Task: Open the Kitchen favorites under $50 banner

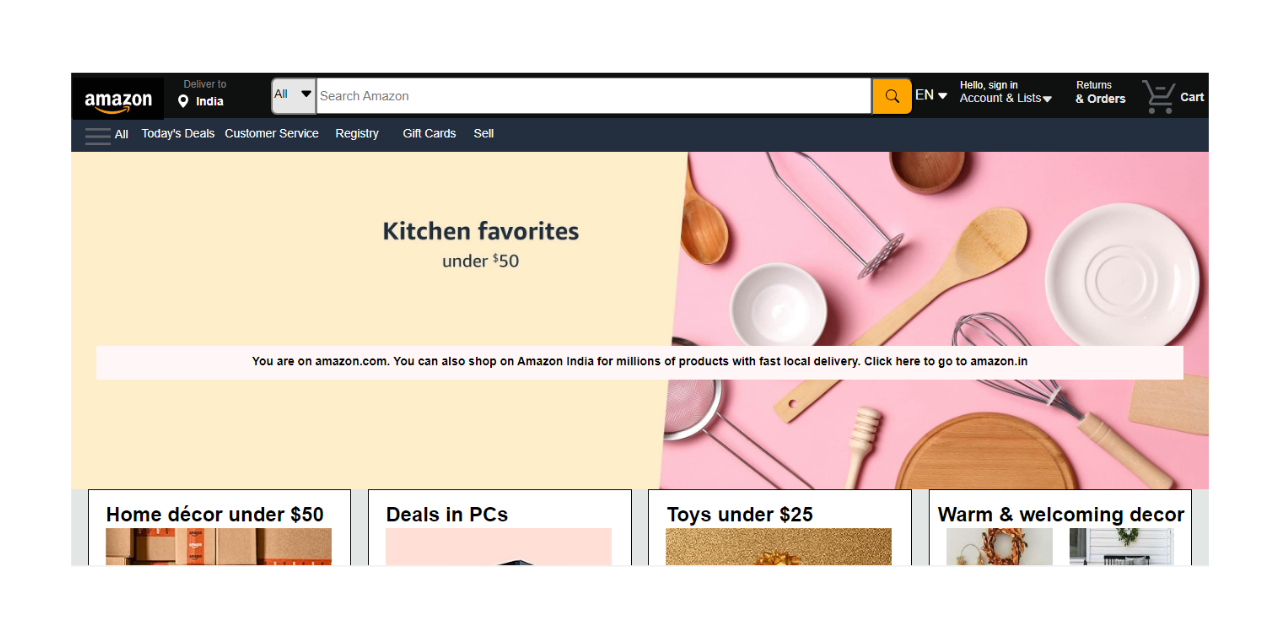Action: pos(640,320)
